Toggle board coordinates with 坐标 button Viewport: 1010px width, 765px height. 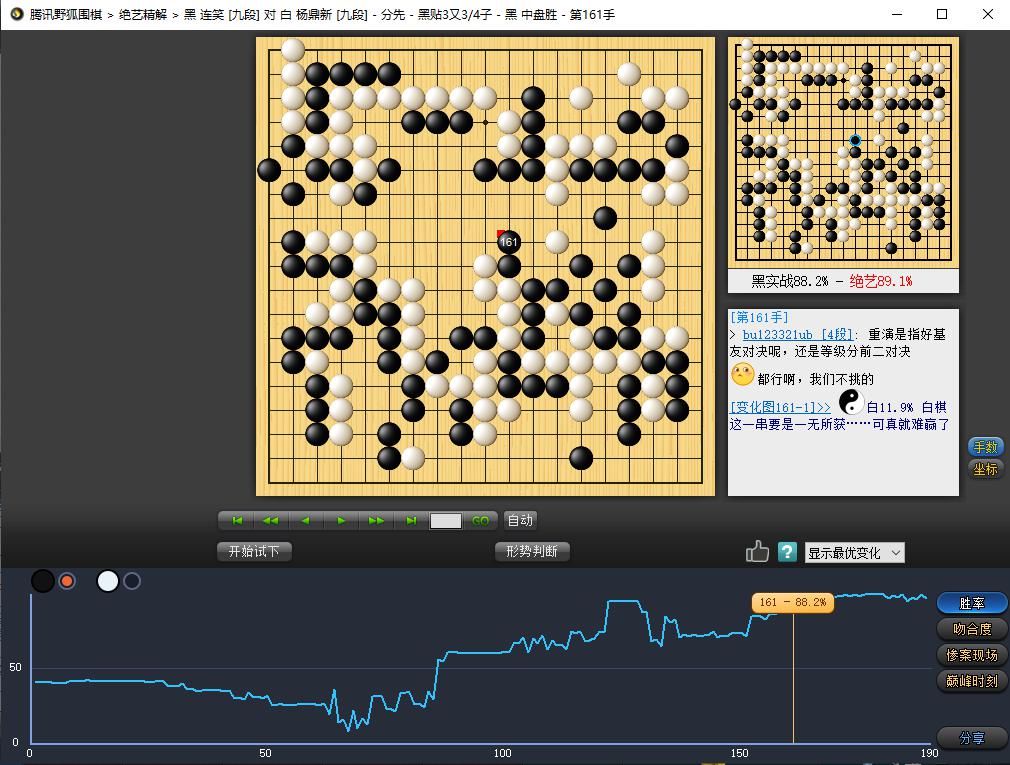(x=985, y=469)
